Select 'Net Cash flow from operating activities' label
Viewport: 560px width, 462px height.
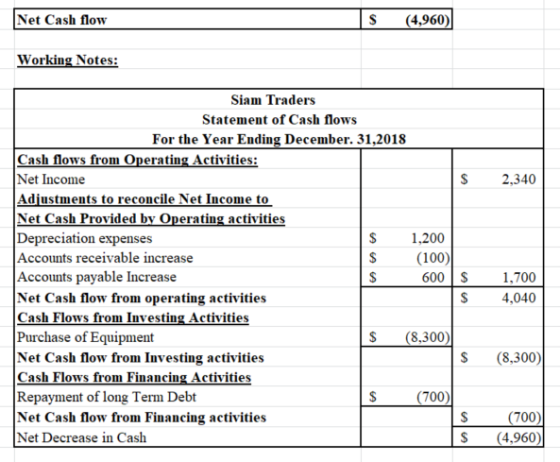142,298
